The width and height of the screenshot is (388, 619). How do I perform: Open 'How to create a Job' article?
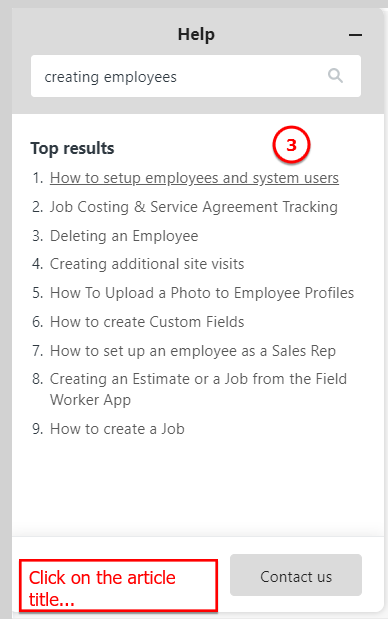click(117, 429)
